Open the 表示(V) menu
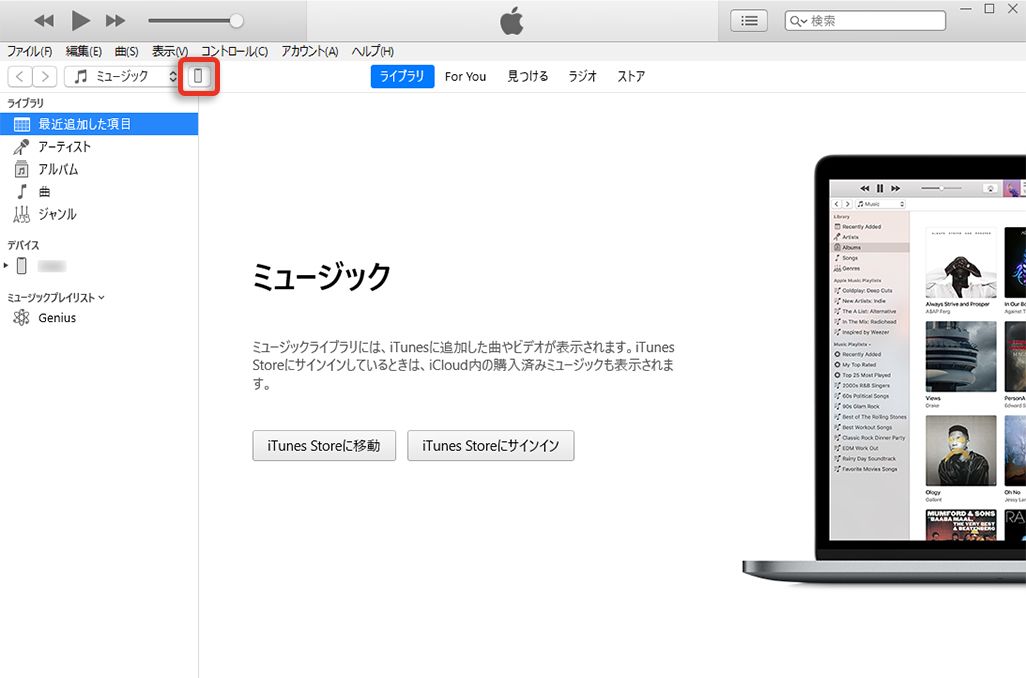The height and width of the screenshot is (678, 1026). [170, 51]
